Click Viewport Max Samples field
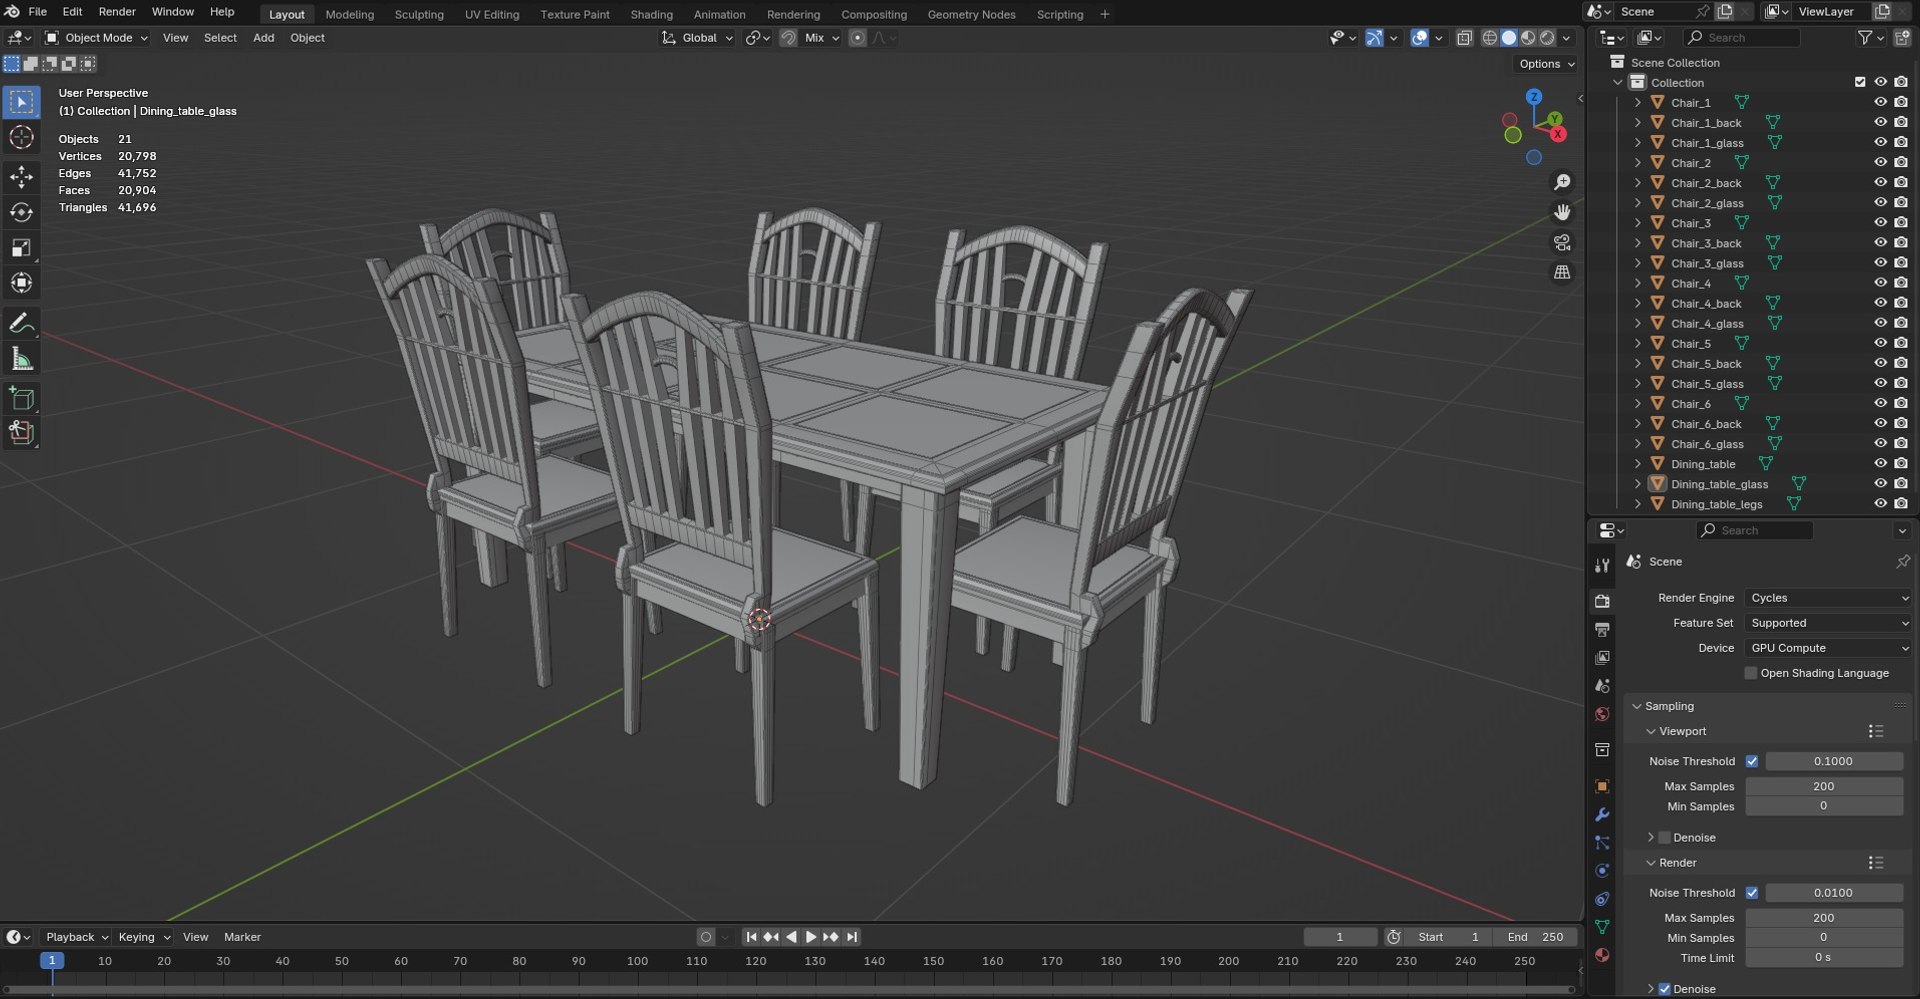This screenshot has width=1920, height=999. (1823, 786)
